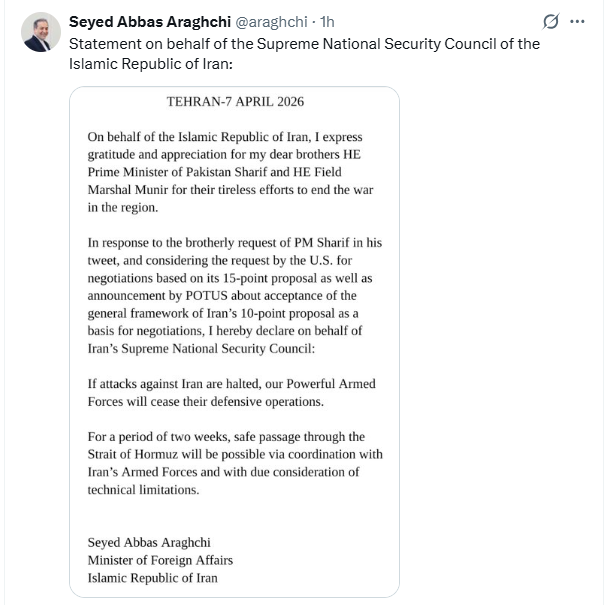
Task: Click the post text about the Security Council
Action: pyautogui.click(x=304, y=52)
